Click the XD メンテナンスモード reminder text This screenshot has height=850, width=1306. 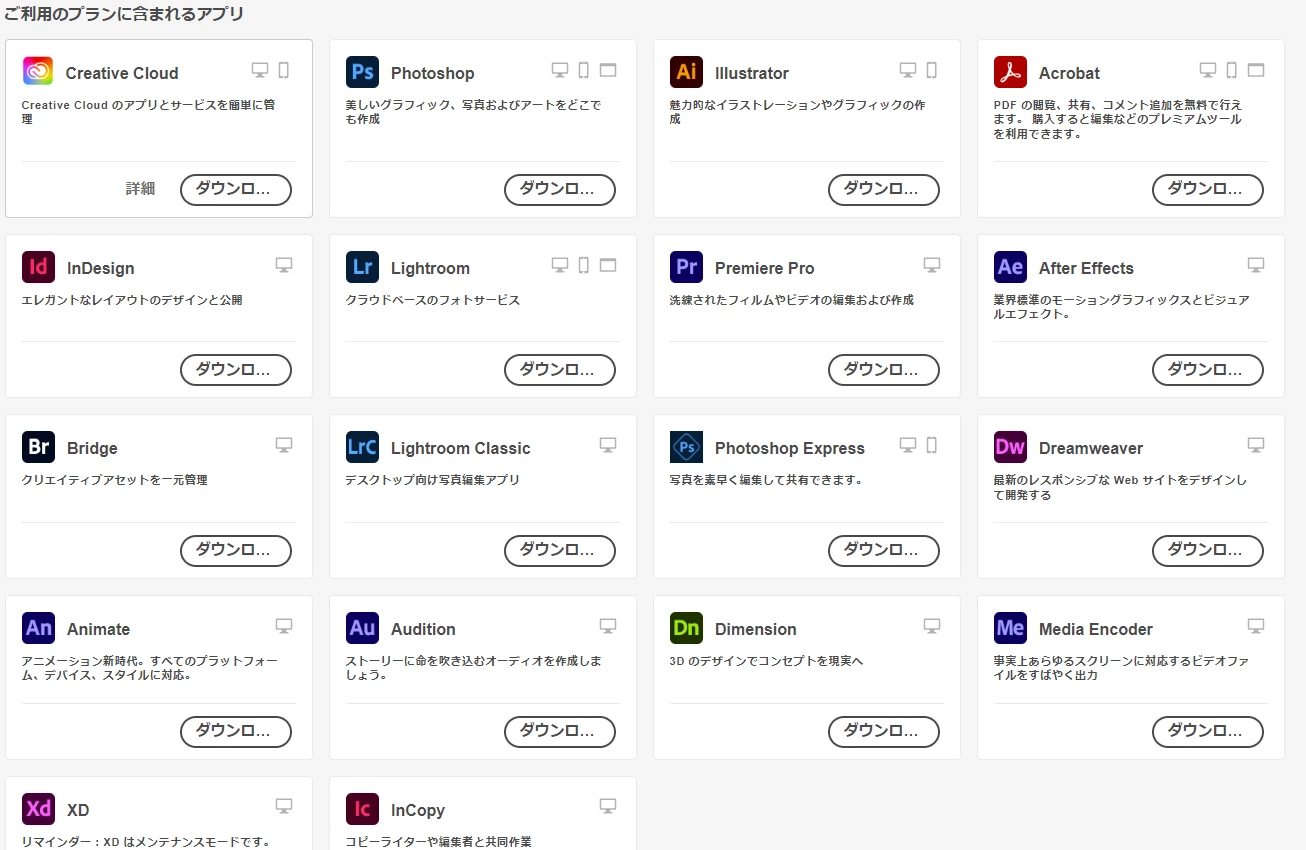147,842
